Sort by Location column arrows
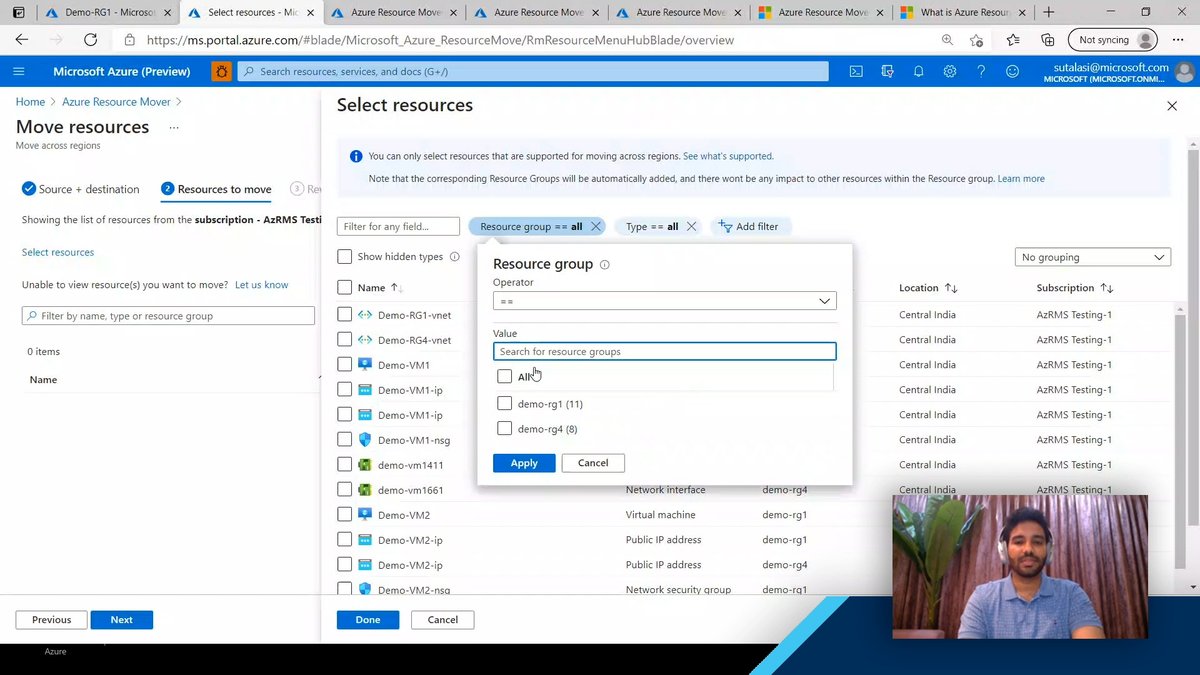The width and height of the screenshot is (1200, 675). point(951,288)
